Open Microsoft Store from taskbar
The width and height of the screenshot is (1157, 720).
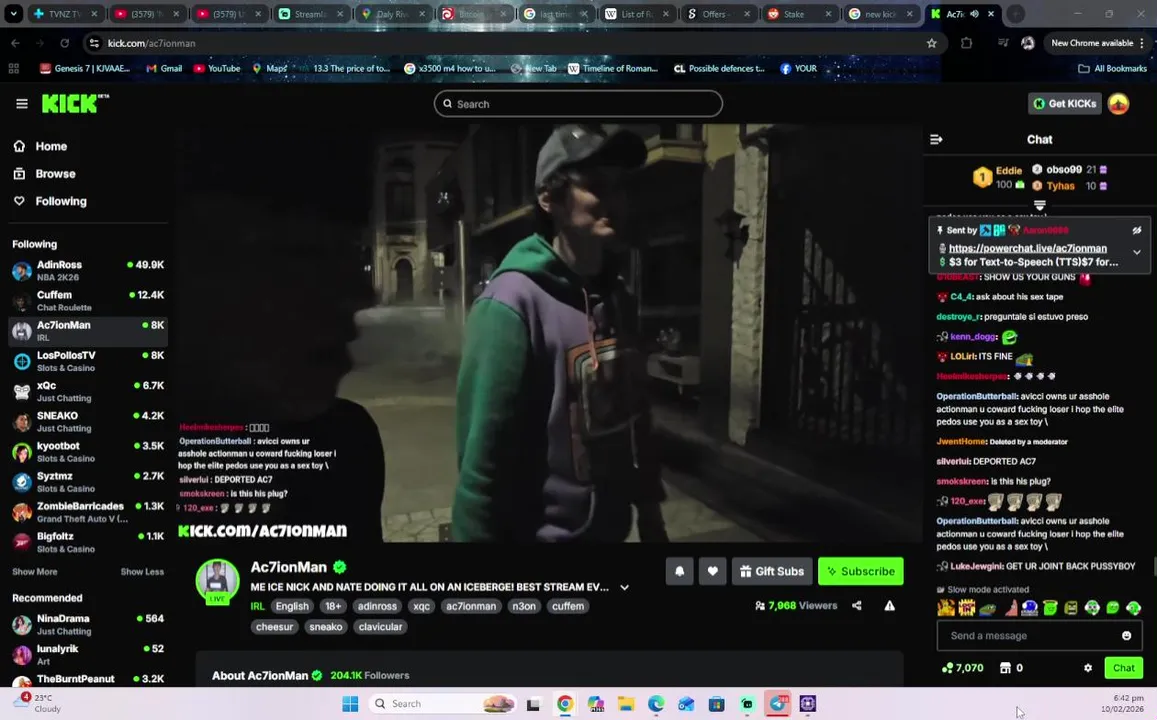coord(716,704)
